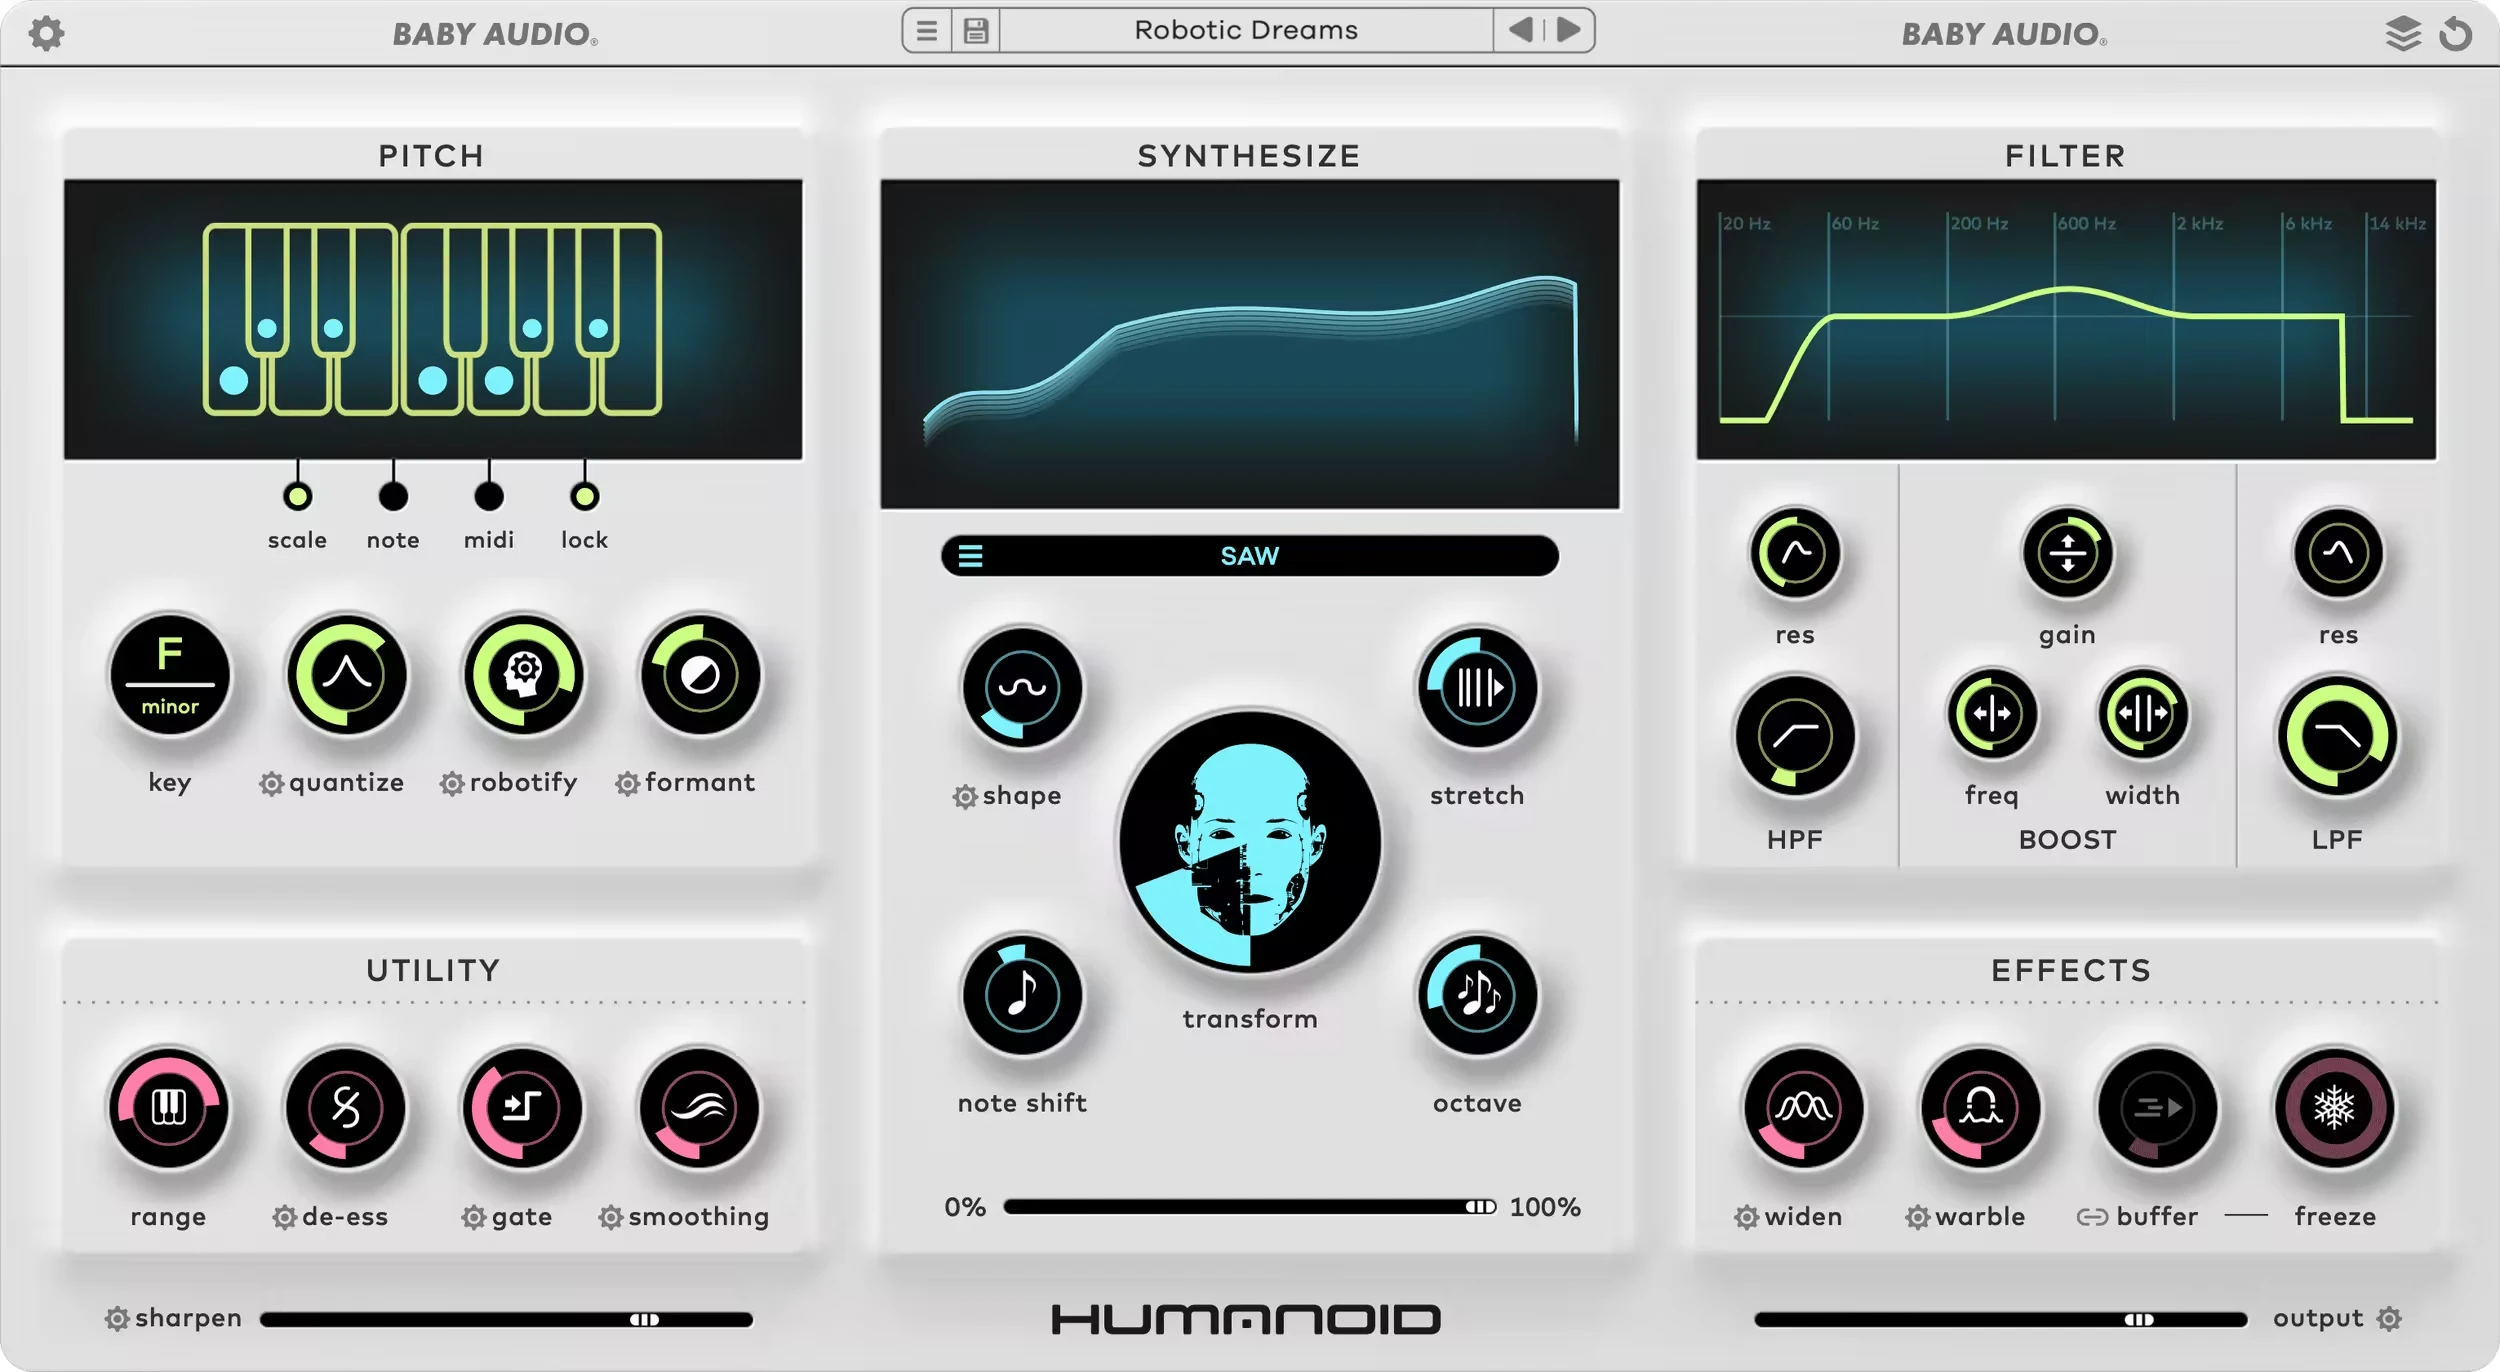Viewport: 2500px width, 1372px height.
Task: Open widen settings gear
Action: coord(1747,1218)
